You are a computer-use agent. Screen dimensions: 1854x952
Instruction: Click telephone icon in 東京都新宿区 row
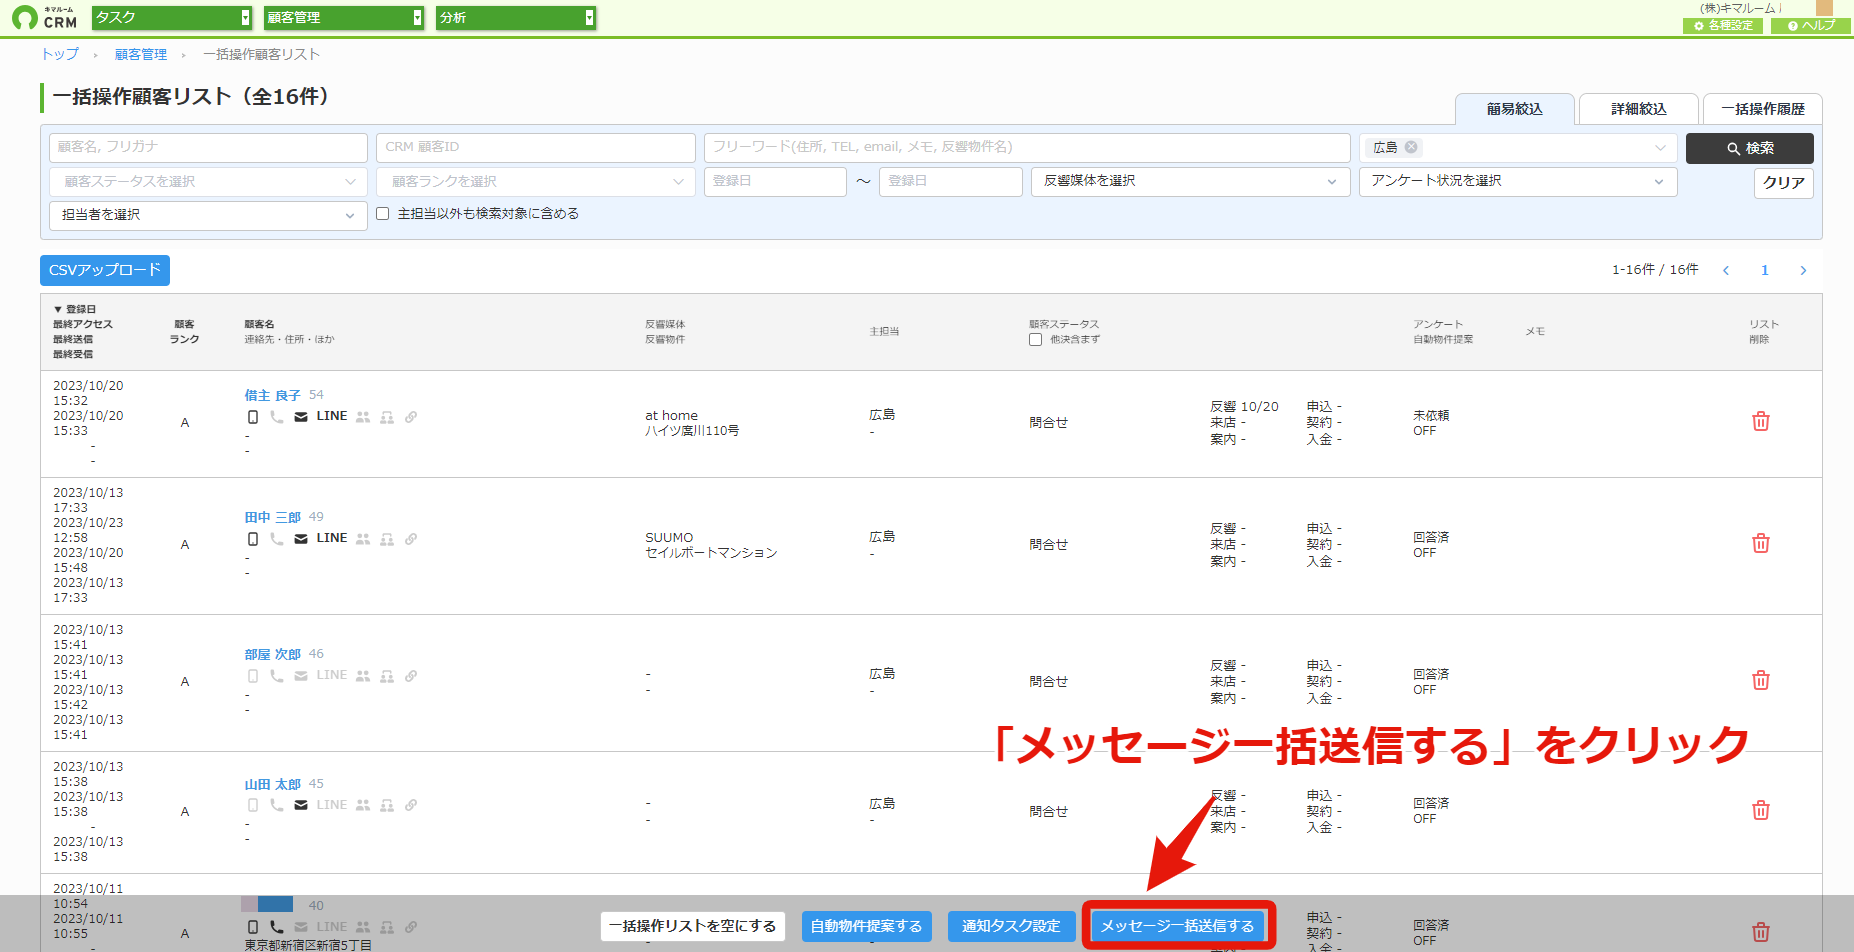(x=277, y=927)
